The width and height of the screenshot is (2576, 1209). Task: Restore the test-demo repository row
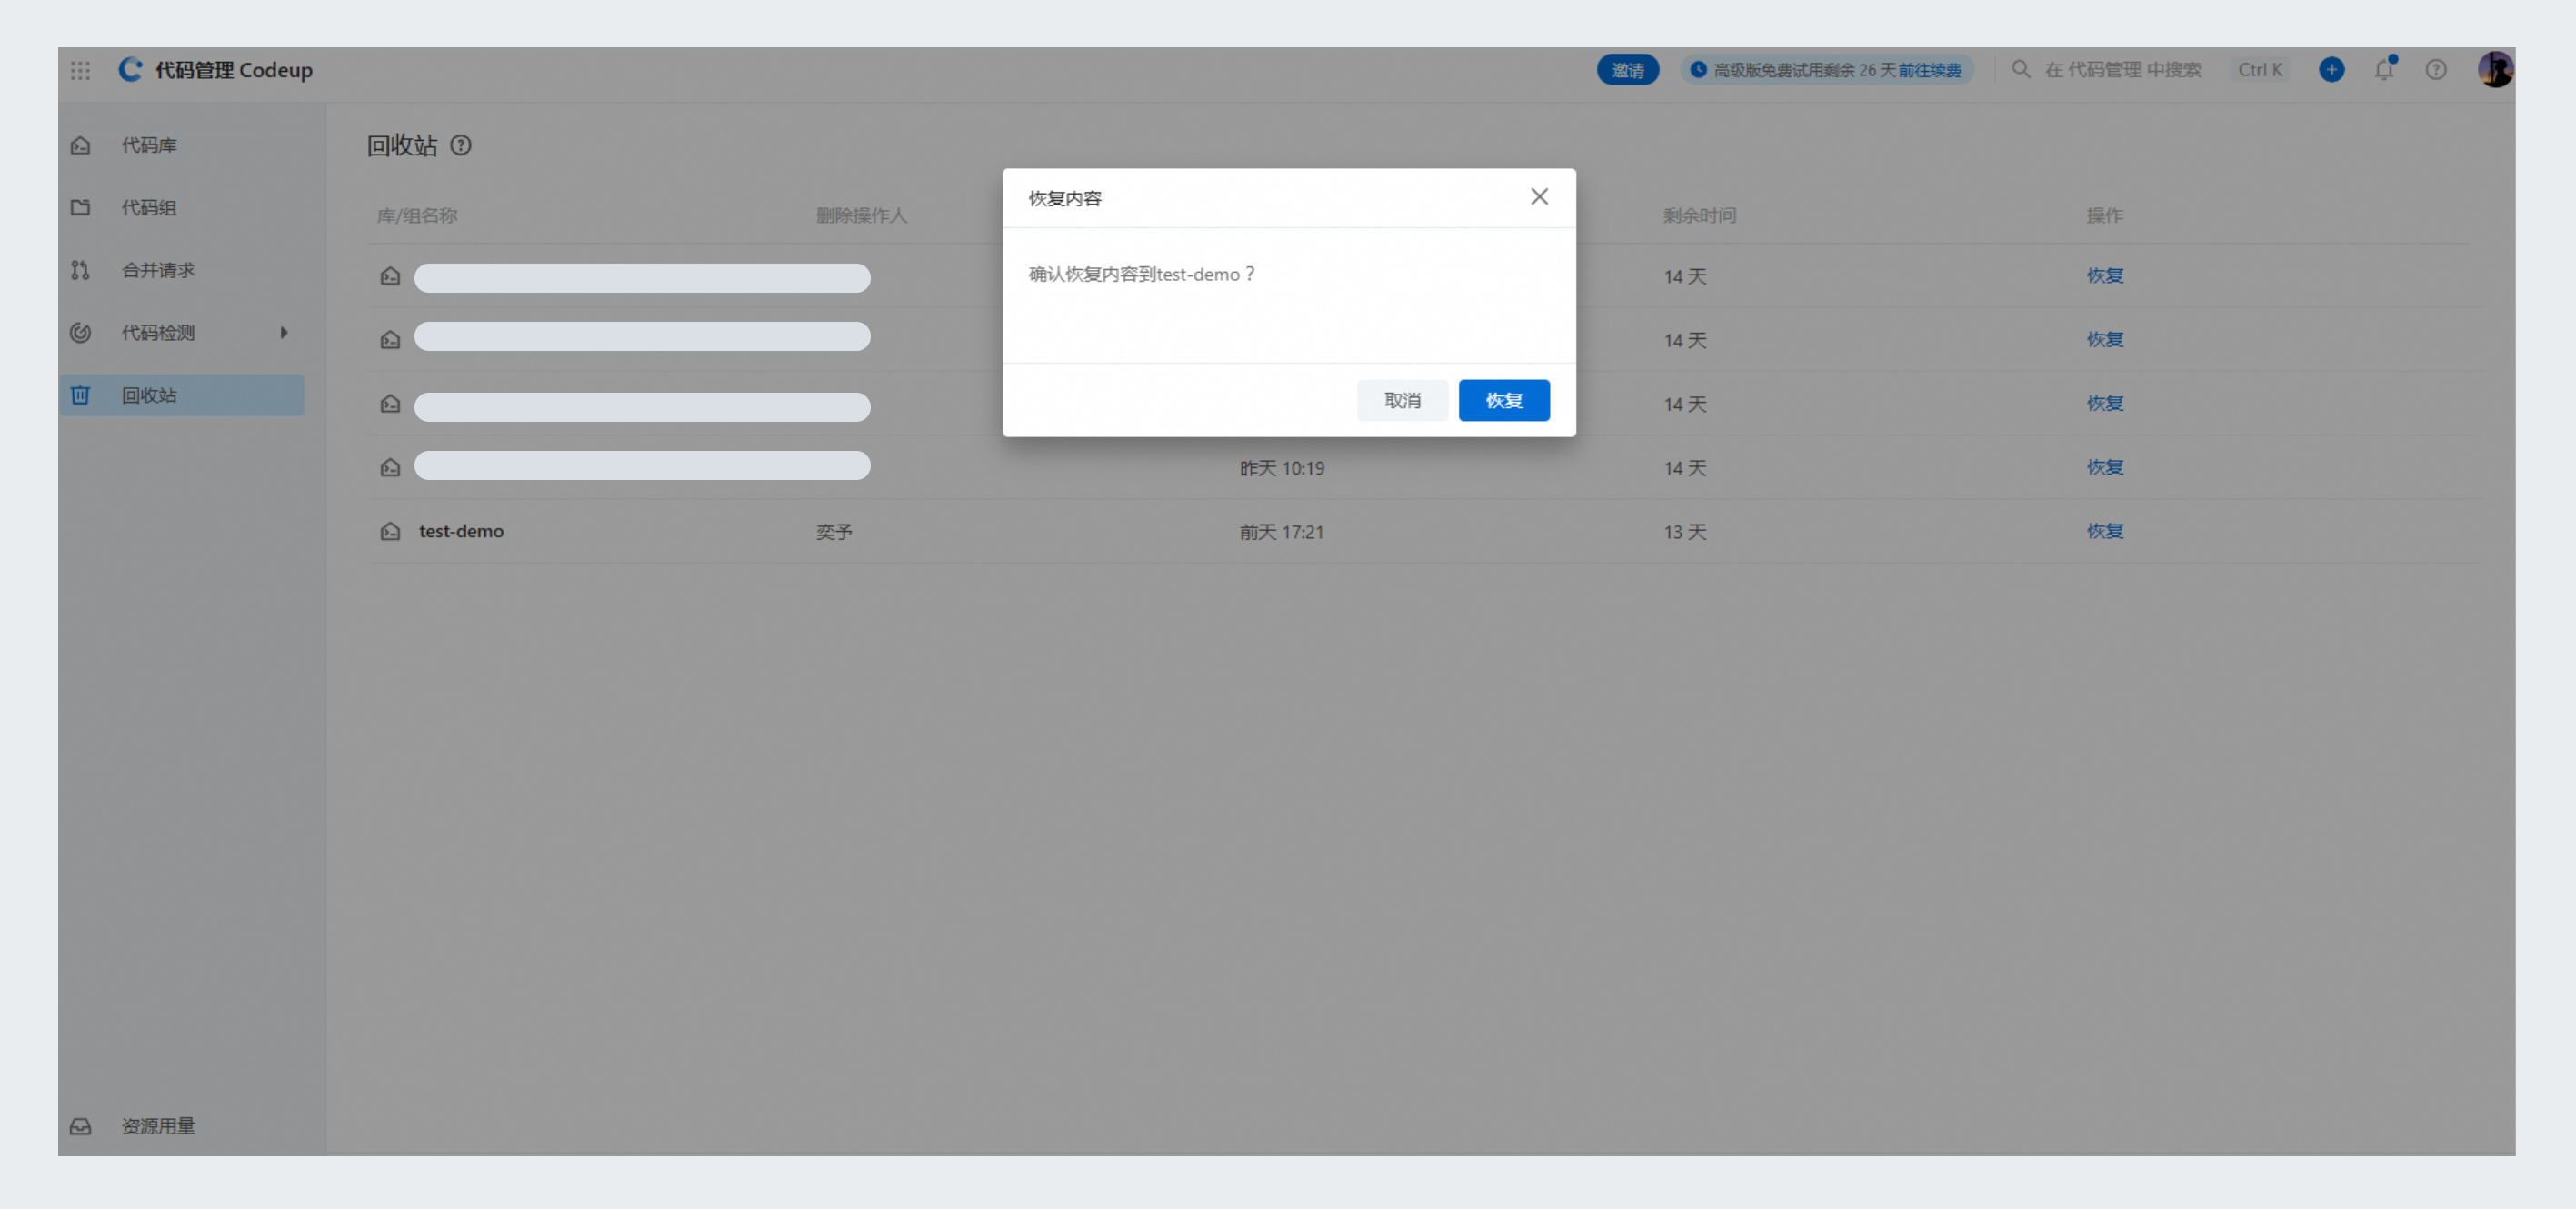[2104, 531]
